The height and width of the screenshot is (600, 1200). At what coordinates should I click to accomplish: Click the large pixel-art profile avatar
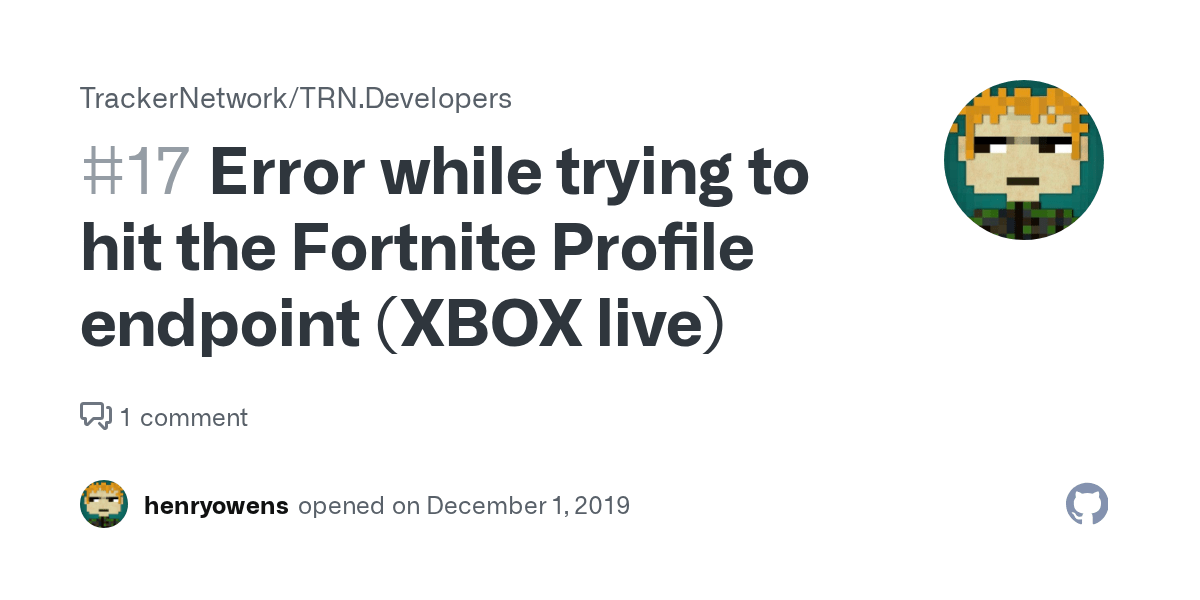tap(1023, 160)
